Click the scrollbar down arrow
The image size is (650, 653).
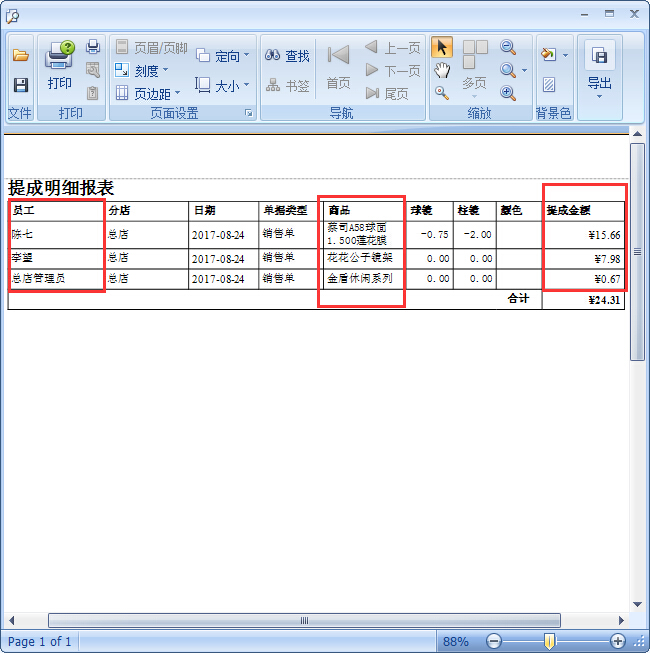(x=637, y=604)
